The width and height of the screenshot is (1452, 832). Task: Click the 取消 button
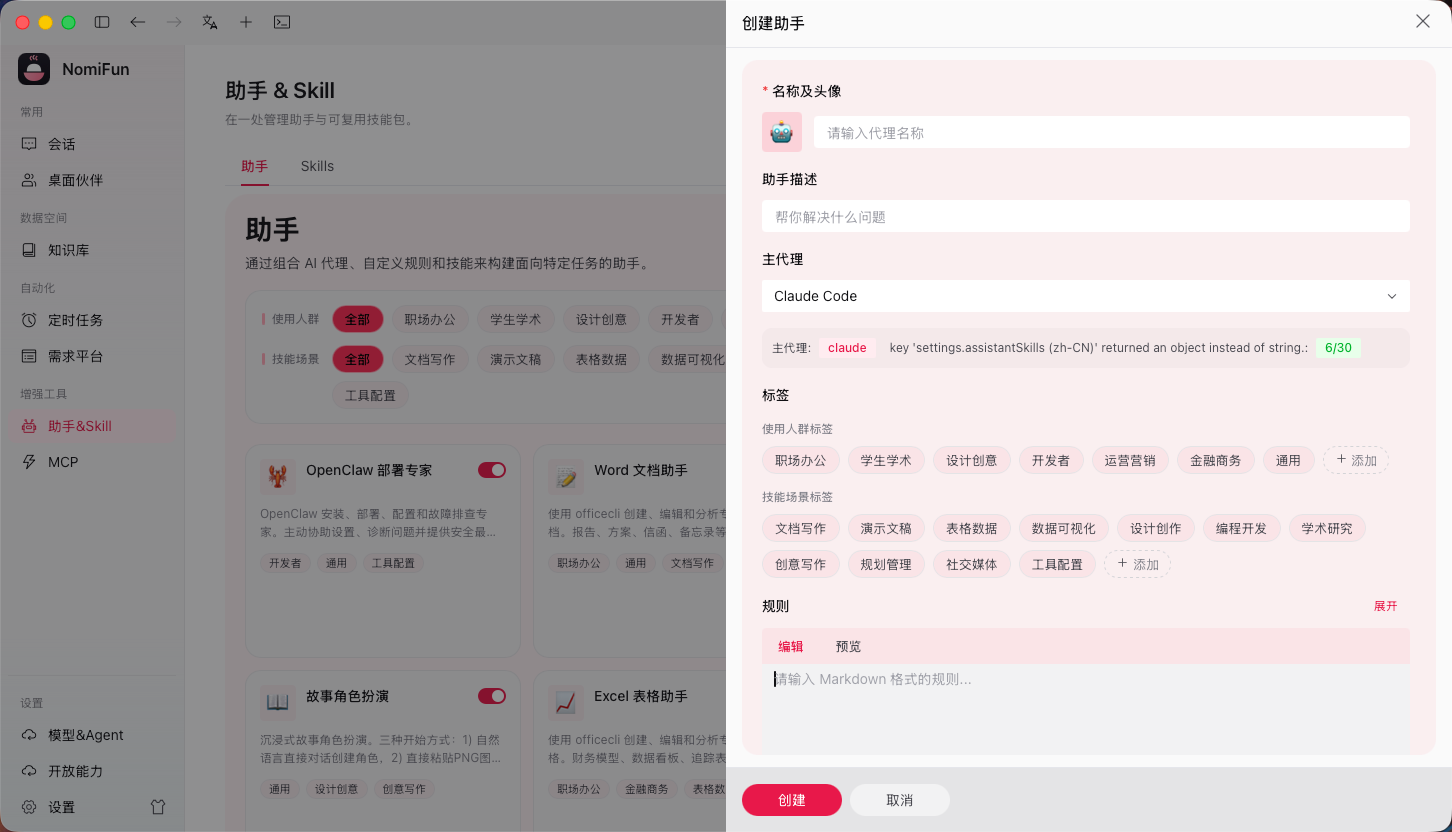900,800
